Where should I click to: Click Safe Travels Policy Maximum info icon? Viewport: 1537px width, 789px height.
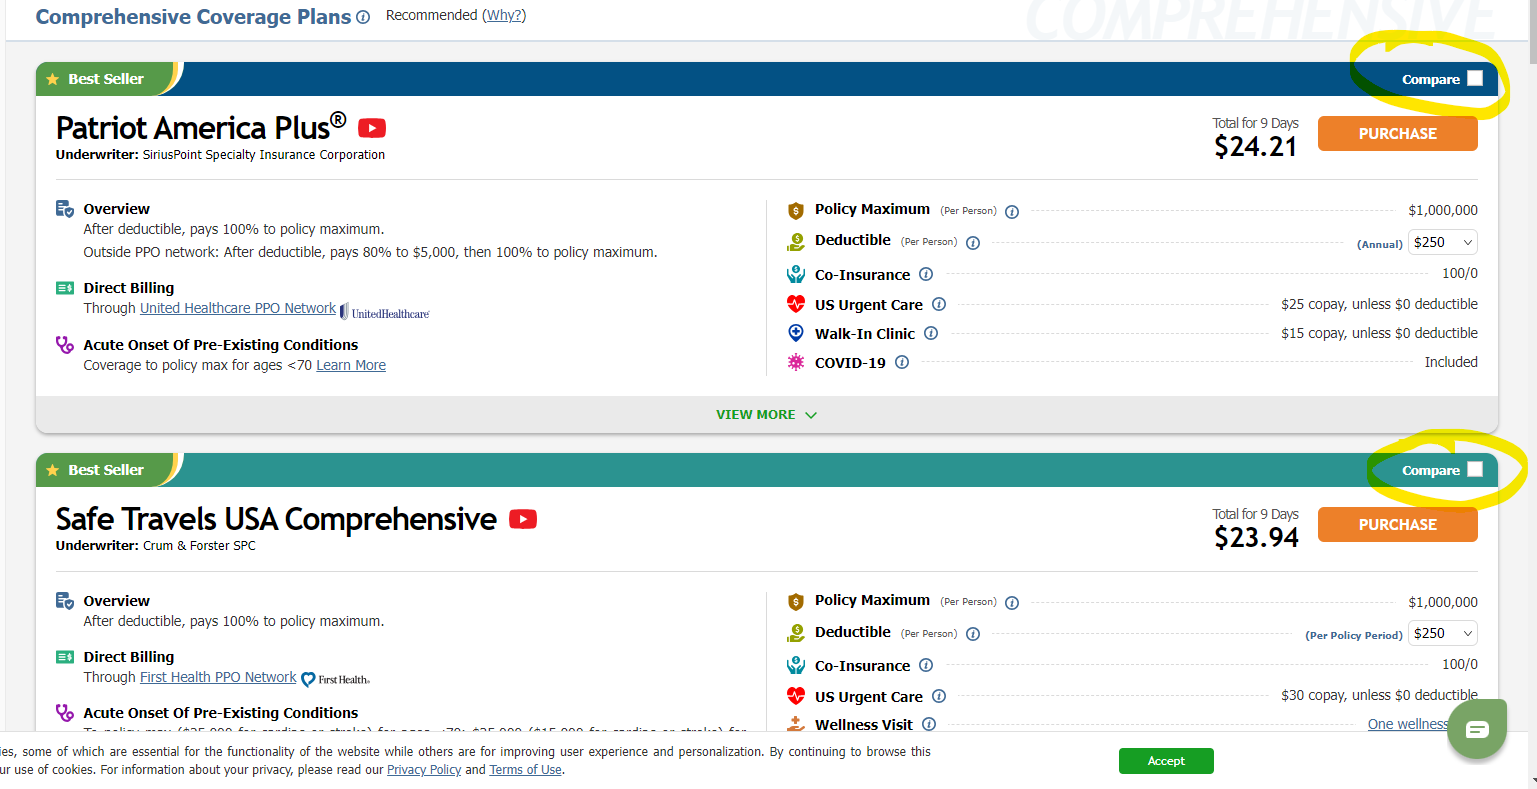coord(1012,602)
